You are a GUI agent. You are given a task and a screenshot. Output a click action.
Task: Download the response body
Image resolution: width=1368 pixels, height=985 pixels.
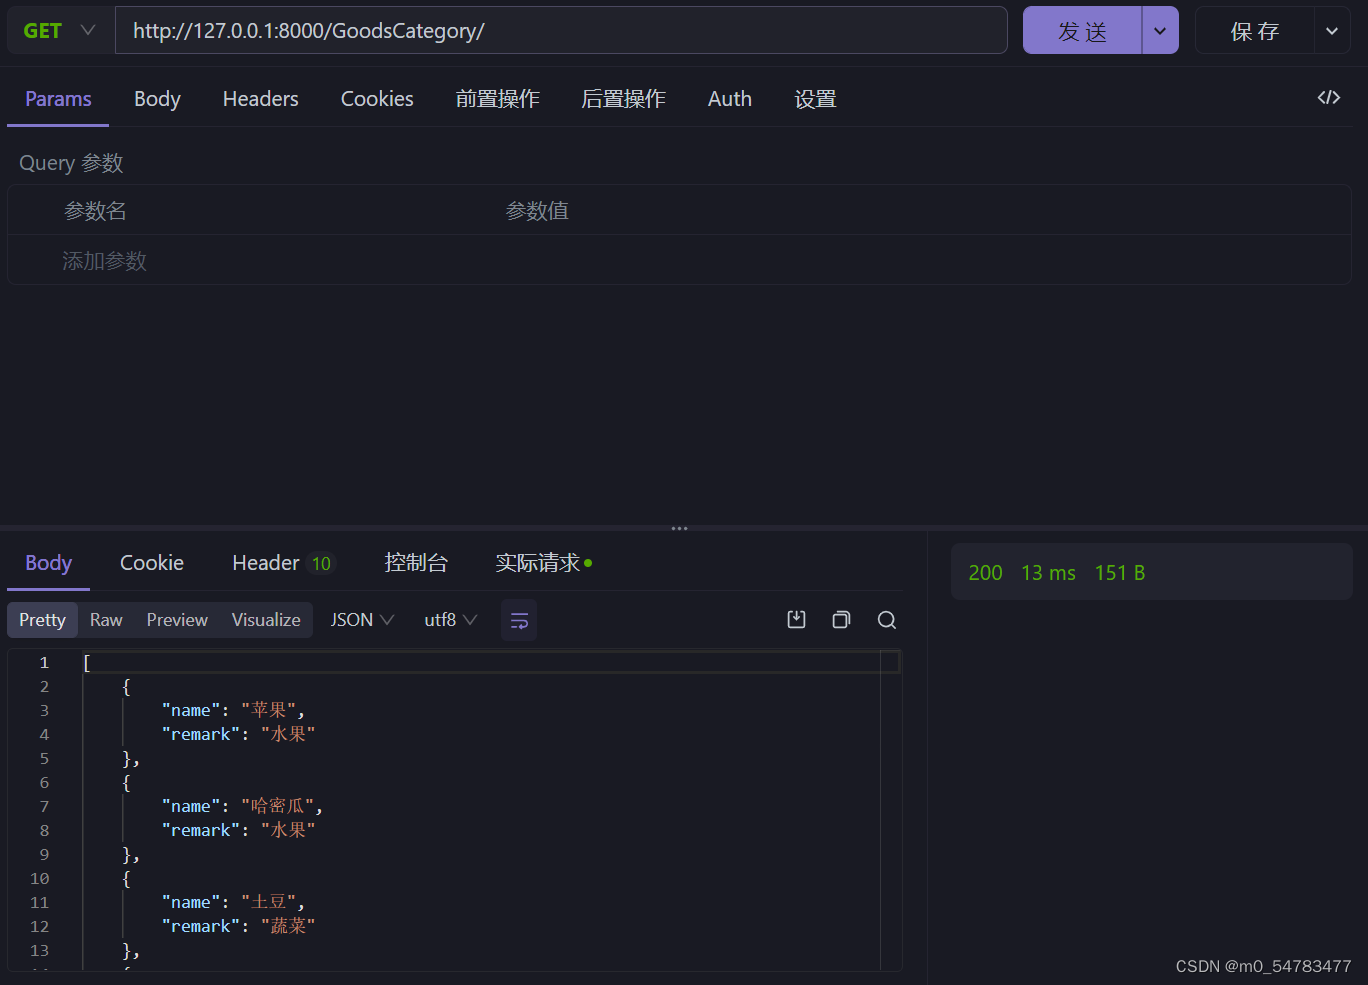[x=796, y=620]
